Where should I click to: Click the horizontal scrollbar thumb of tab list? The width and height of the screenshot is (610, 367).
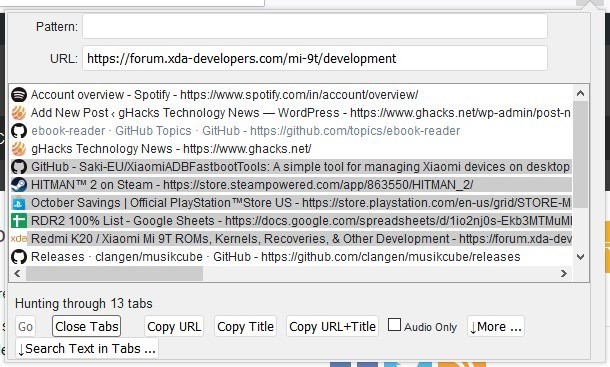[114, 274]
